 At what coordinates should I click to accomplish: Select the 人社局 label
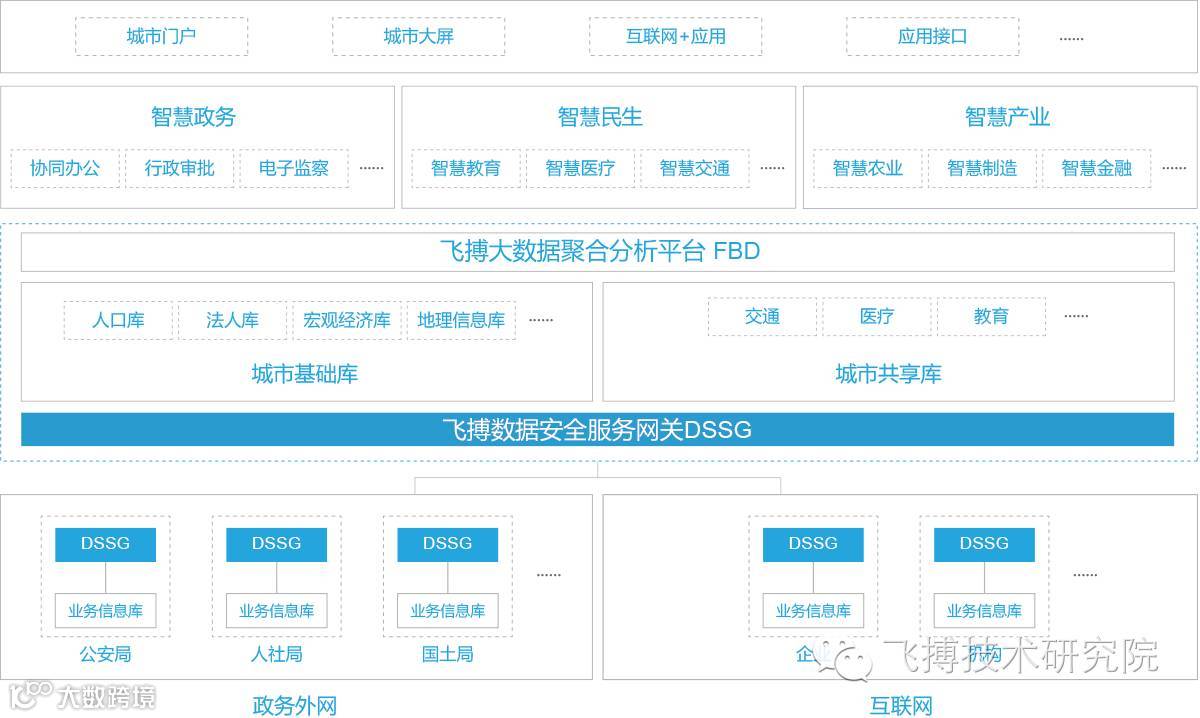point(277,655)
